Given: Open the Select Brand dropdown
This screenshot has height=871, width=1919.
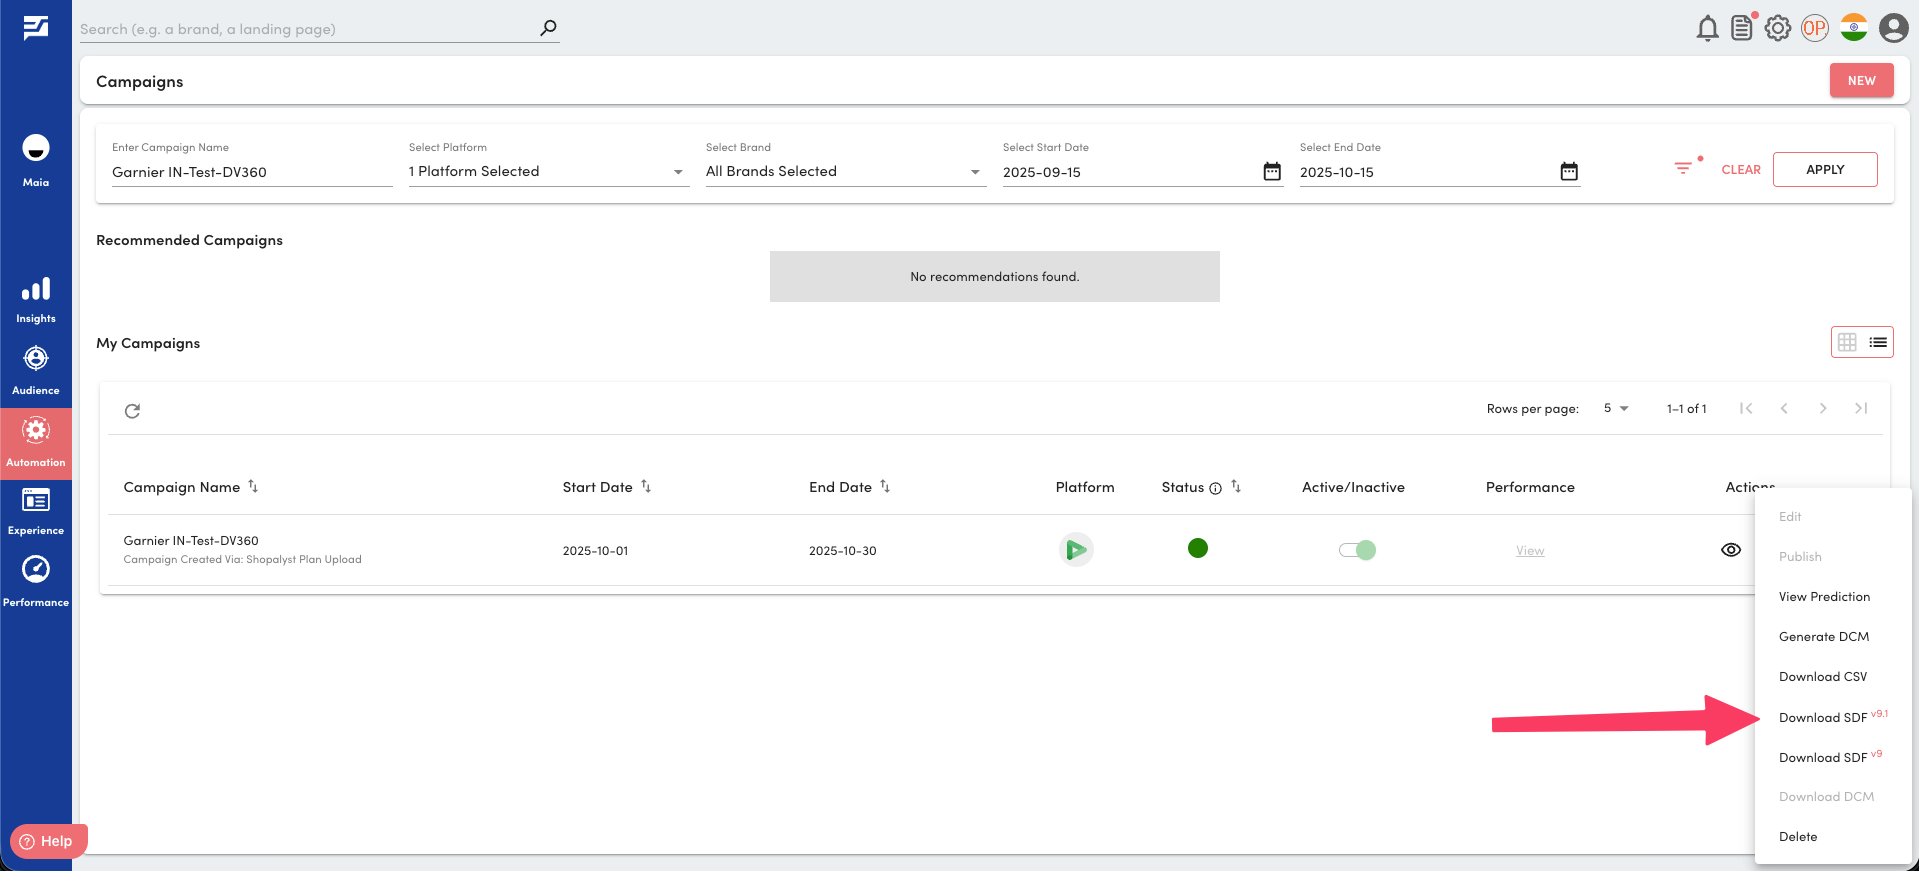Looking at the screenshot, I should click(x=845, y=171).
